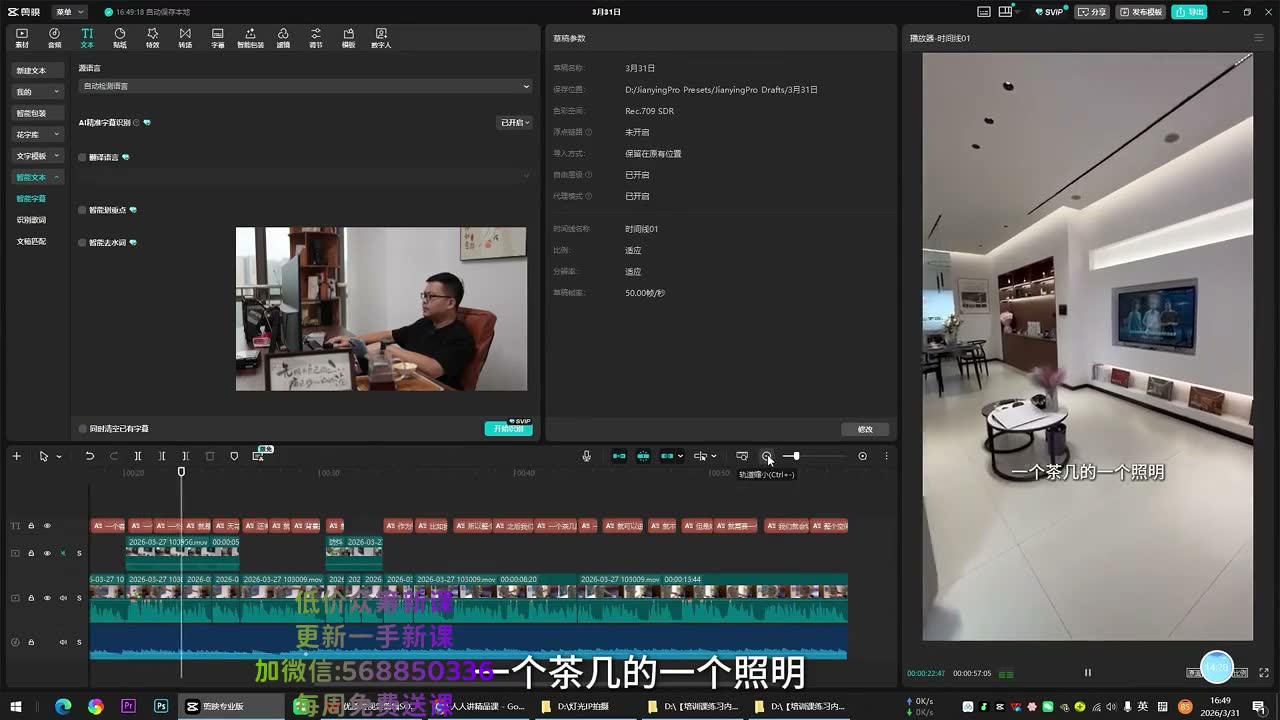Click the zoom out track icon
This screenshot has height=720, width=1280.
click(767, 456)
